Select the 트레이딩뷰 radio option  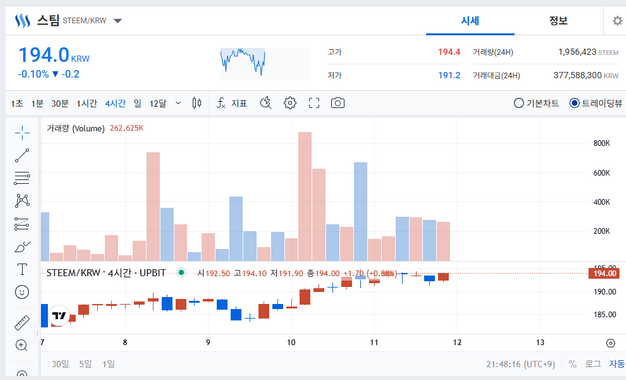(596, 103)
